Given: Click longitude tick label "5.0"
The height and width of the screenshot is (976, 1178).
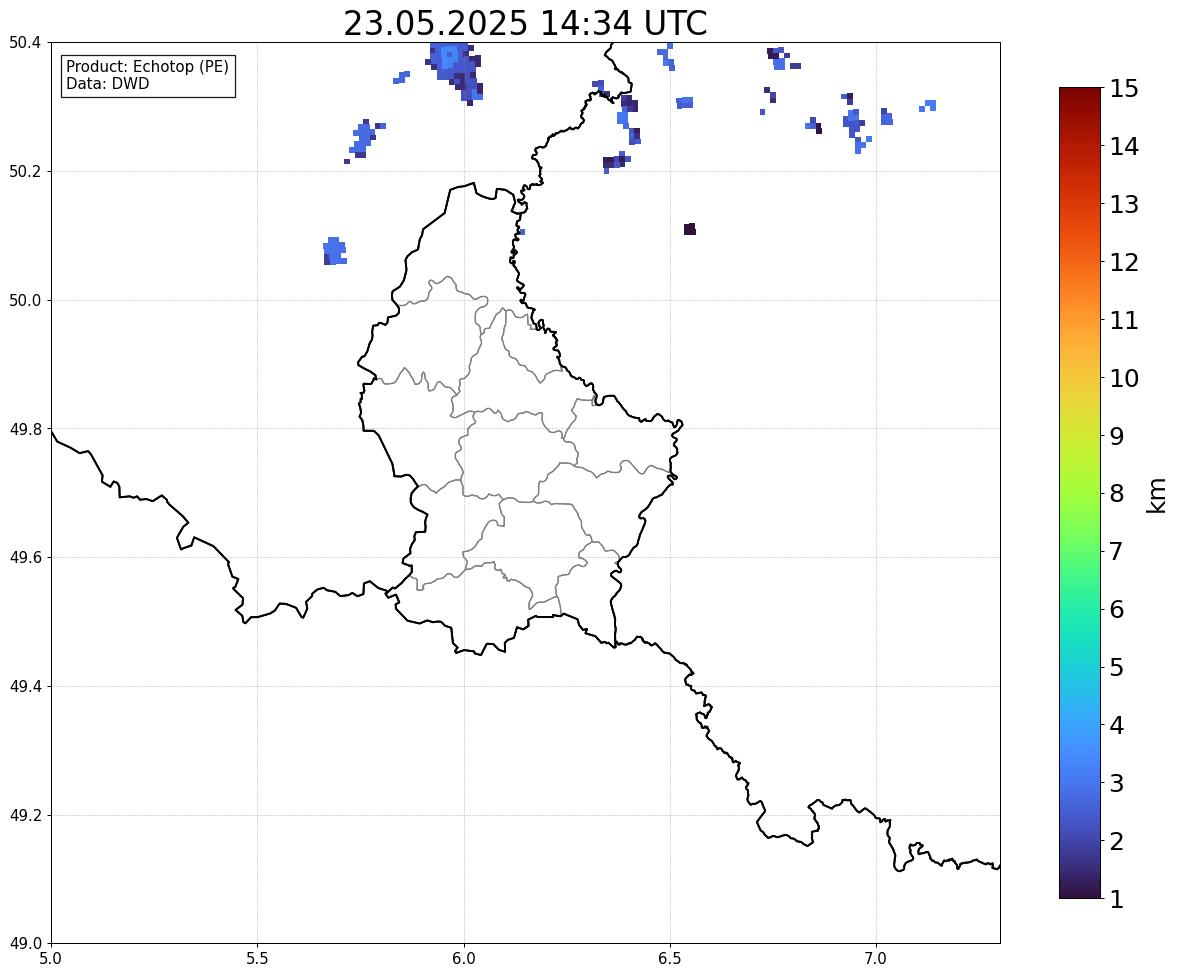Looking at the screenshot, I should (51, 959).
